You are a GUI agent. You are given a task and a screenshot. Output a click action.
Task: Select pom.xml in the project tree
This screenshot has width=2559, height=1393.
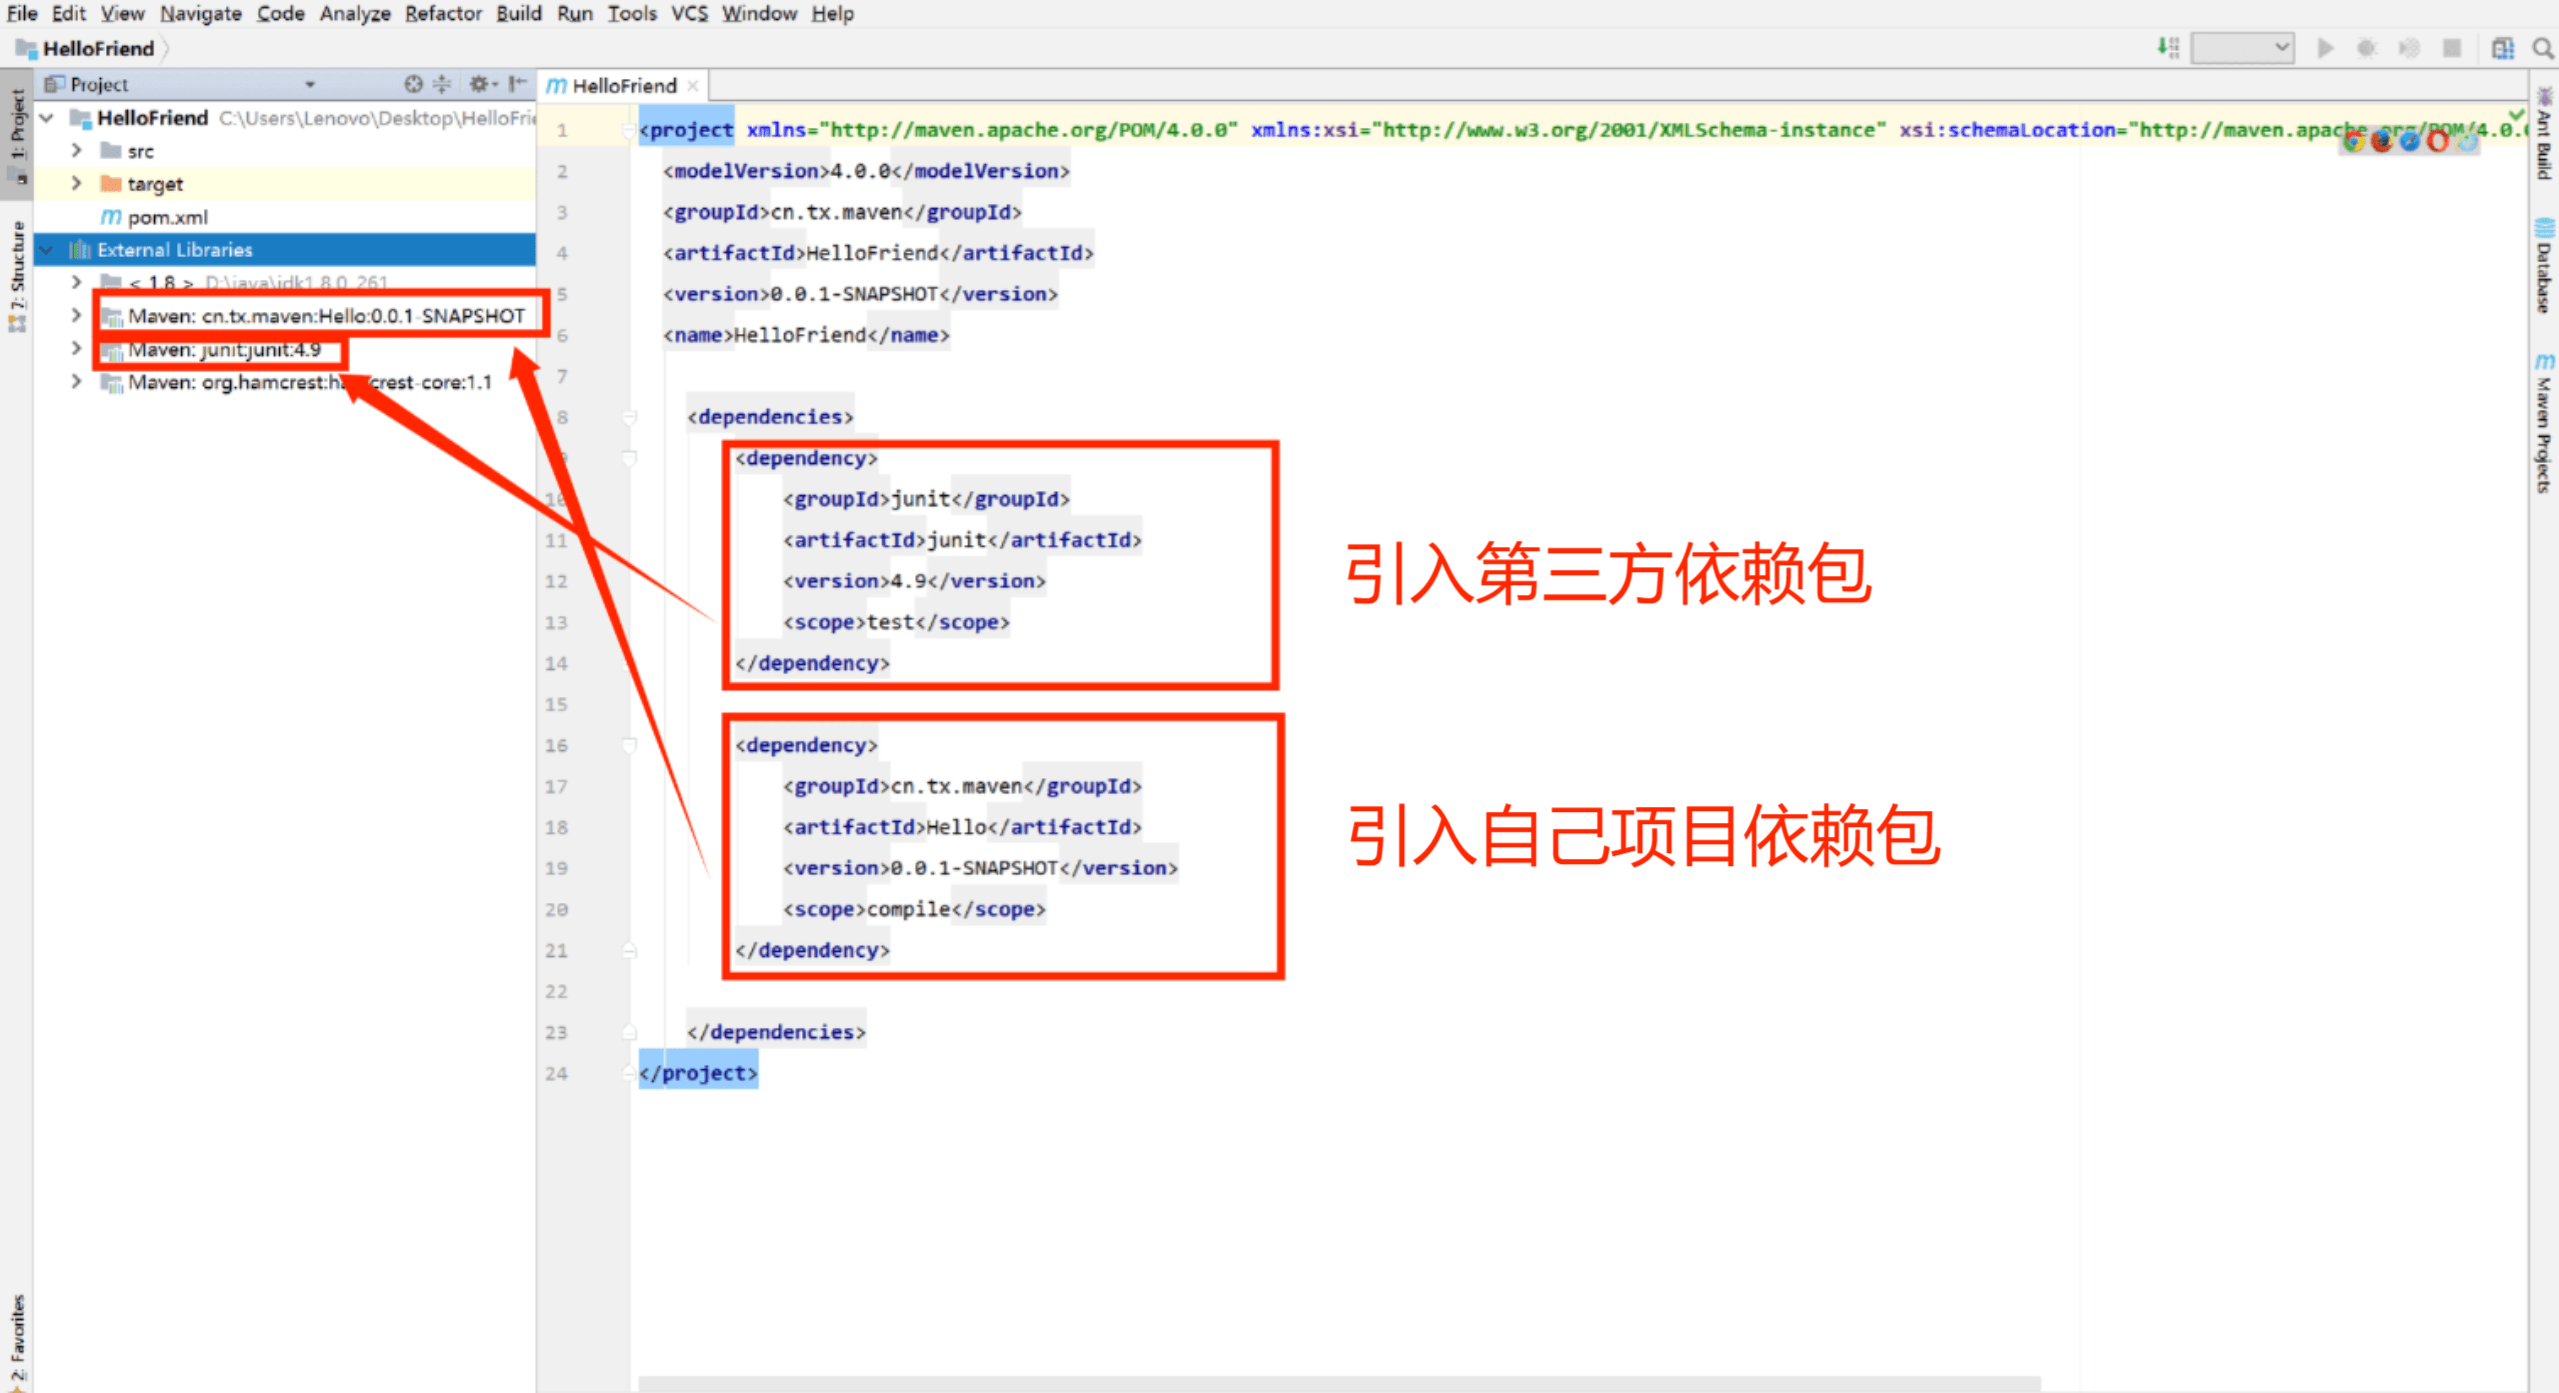point(167,217)
